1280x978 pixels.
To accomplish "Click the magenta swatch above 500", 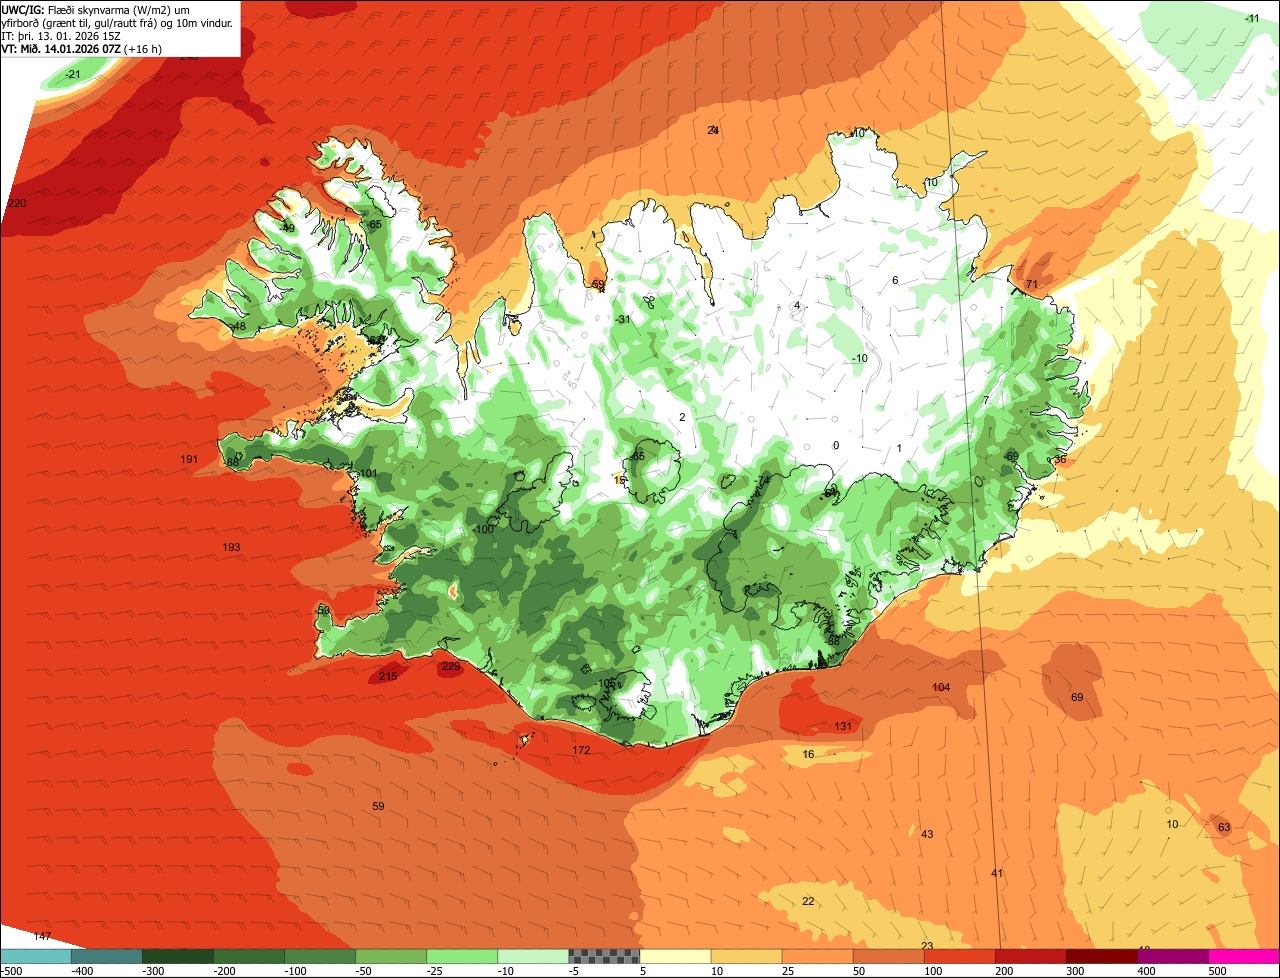I will (1243, 956).
